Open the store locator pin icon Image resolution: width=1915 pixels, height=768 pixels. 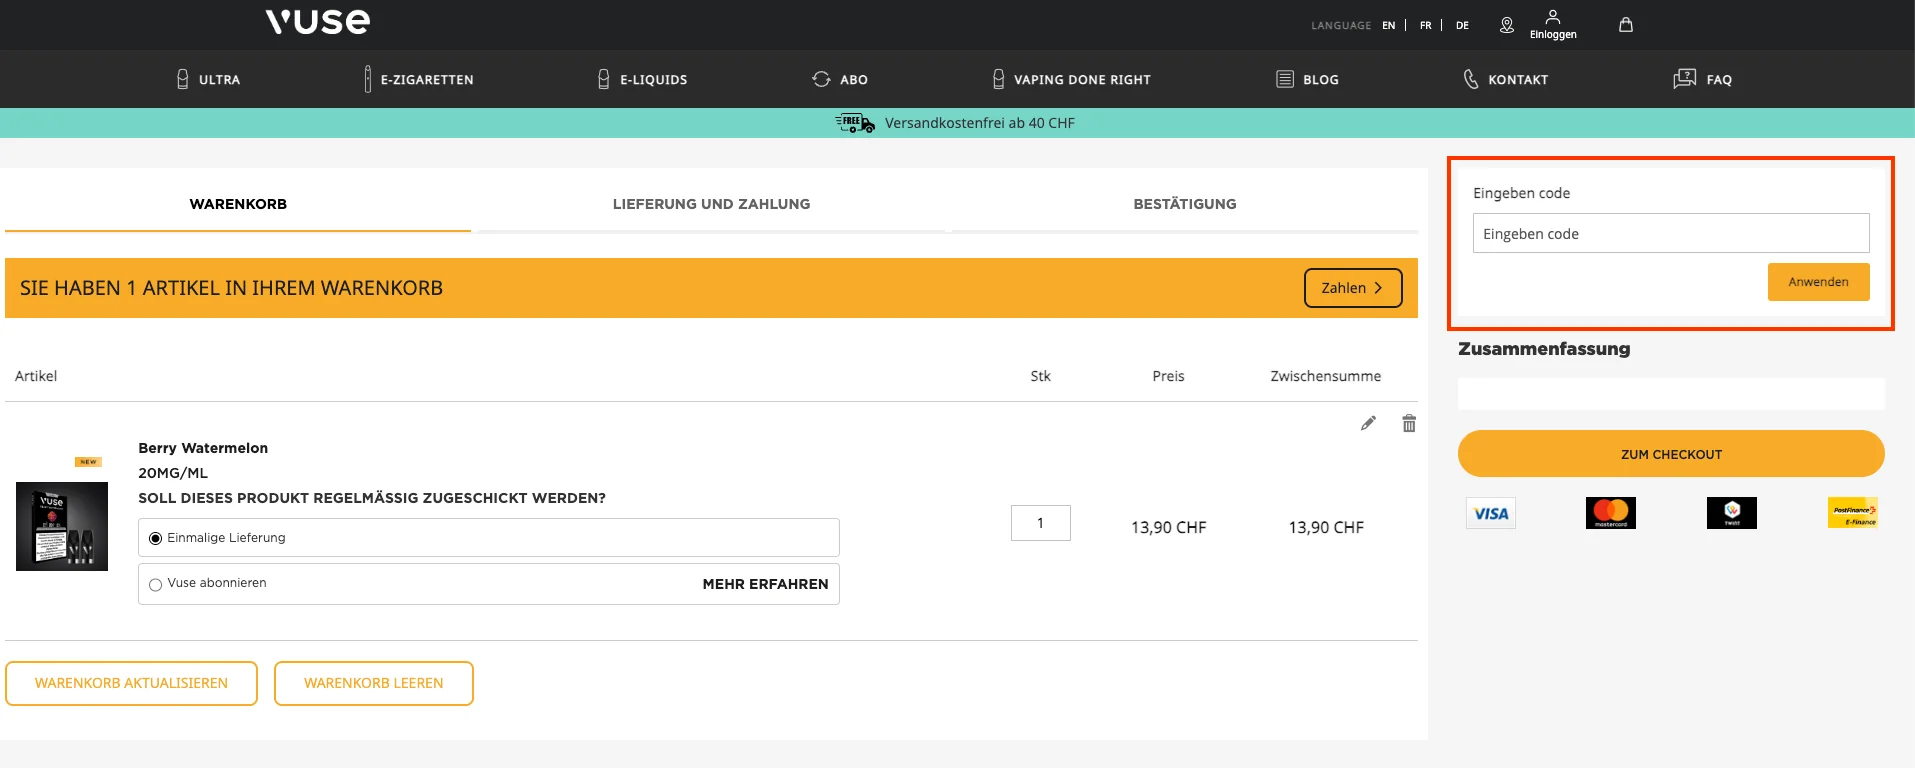coord(1507,25)
